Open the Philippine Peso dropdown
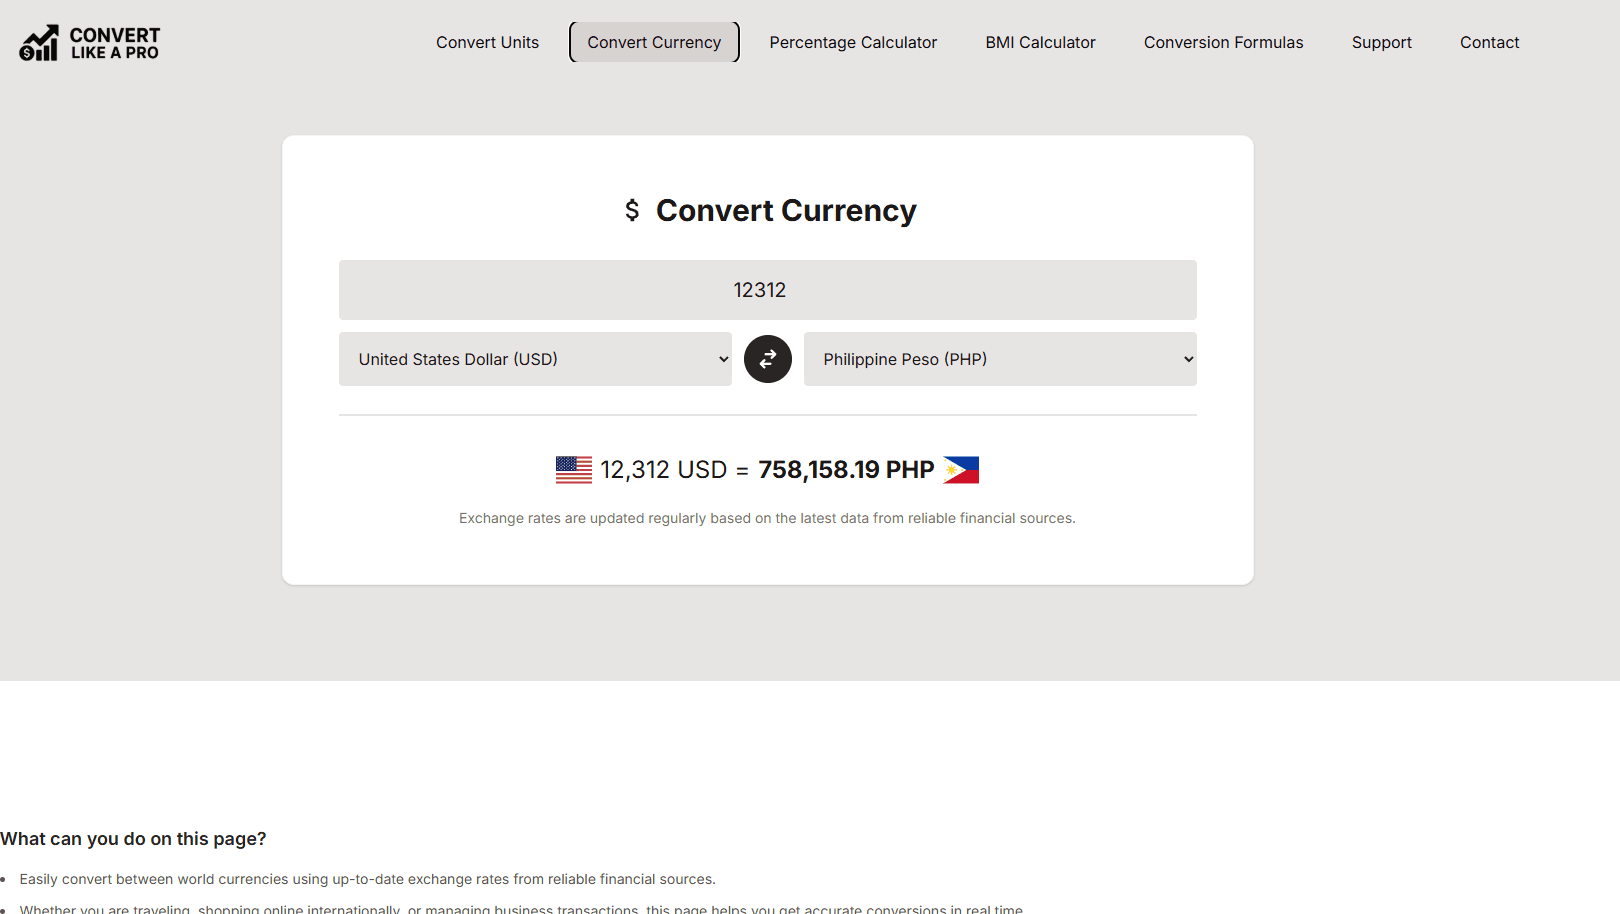1620x914 pixels. [1000, 359]
